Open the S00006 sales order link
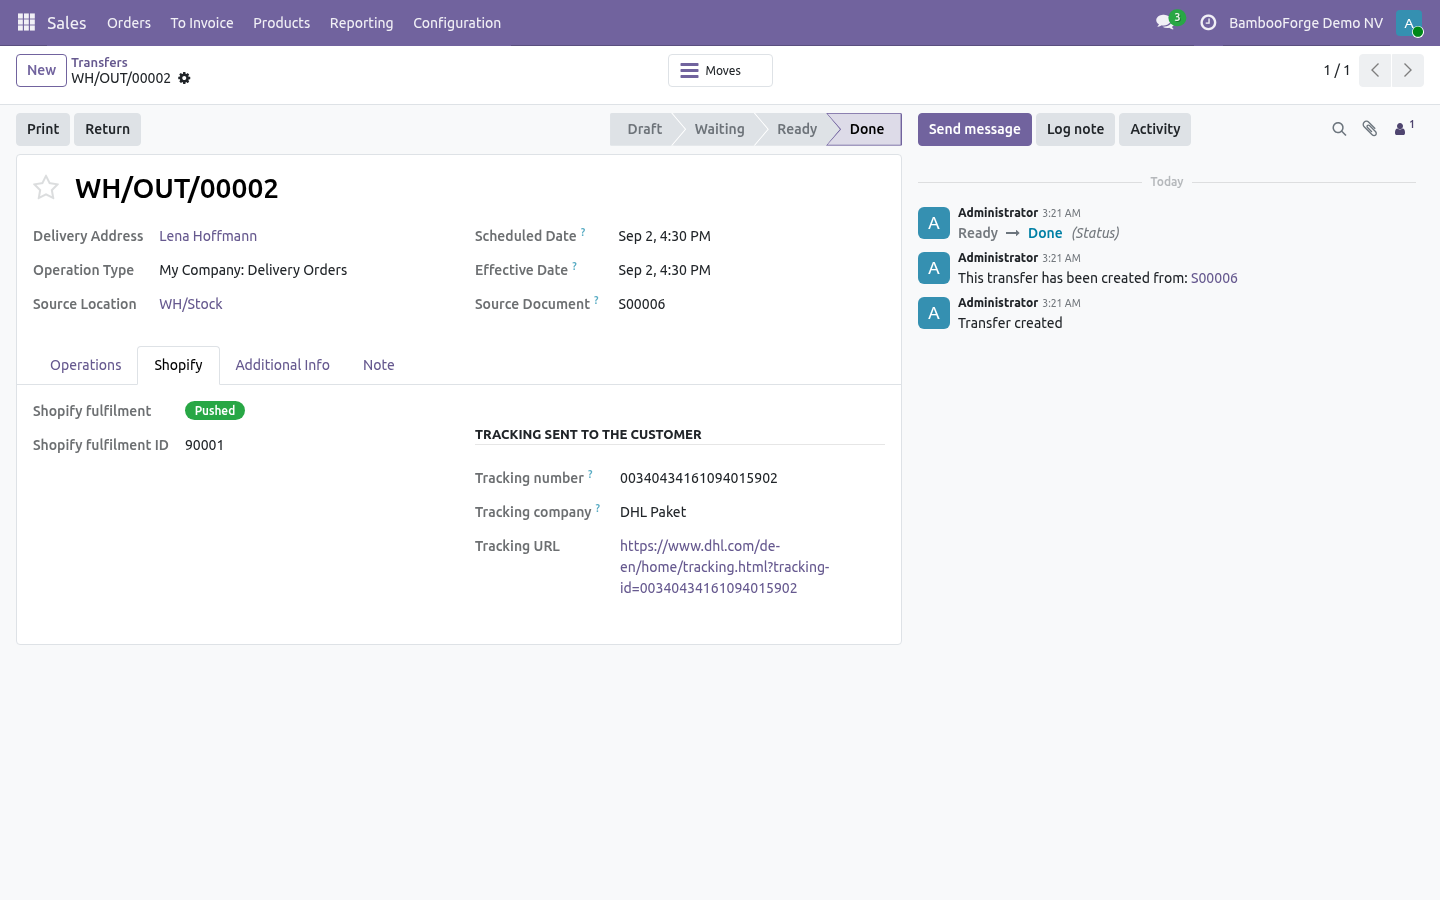This screenshot has width=1440, height=900. (1214, 278)
